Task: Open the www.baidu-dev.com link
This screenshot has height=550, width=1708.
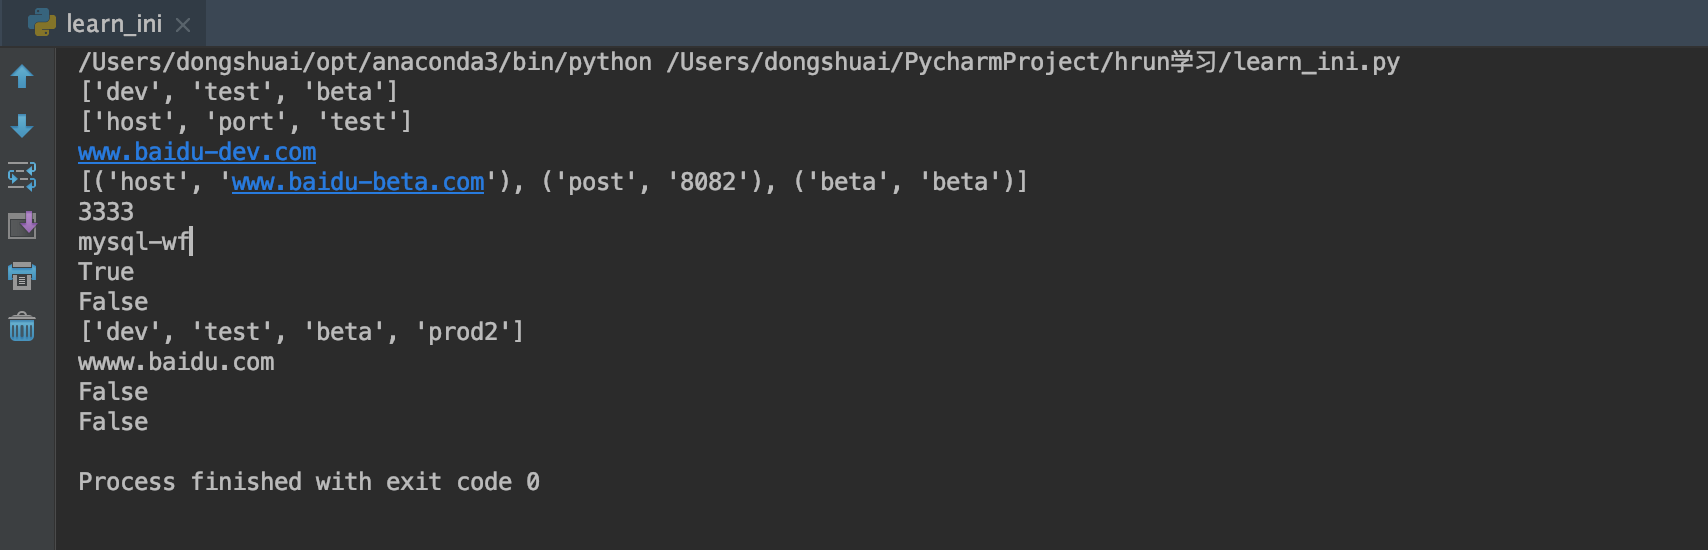Action: (x=197, y=152)
